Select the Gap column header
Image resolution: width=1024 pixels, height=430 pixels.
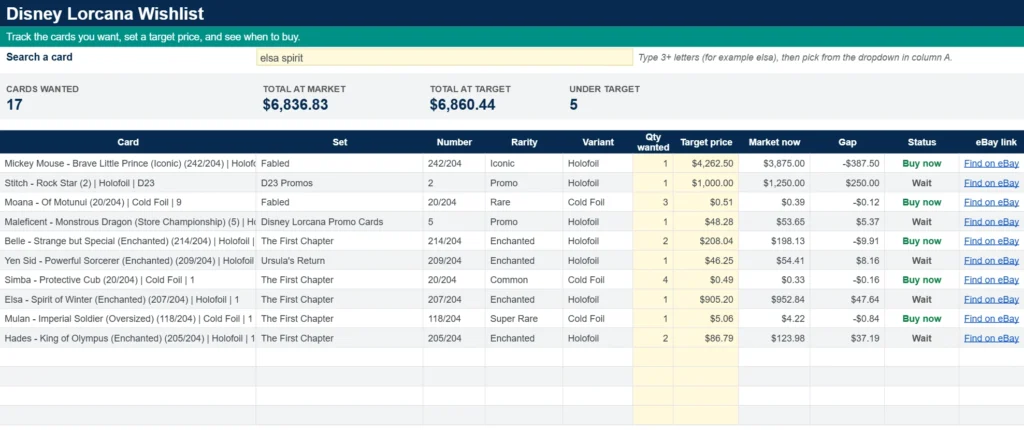848,142
